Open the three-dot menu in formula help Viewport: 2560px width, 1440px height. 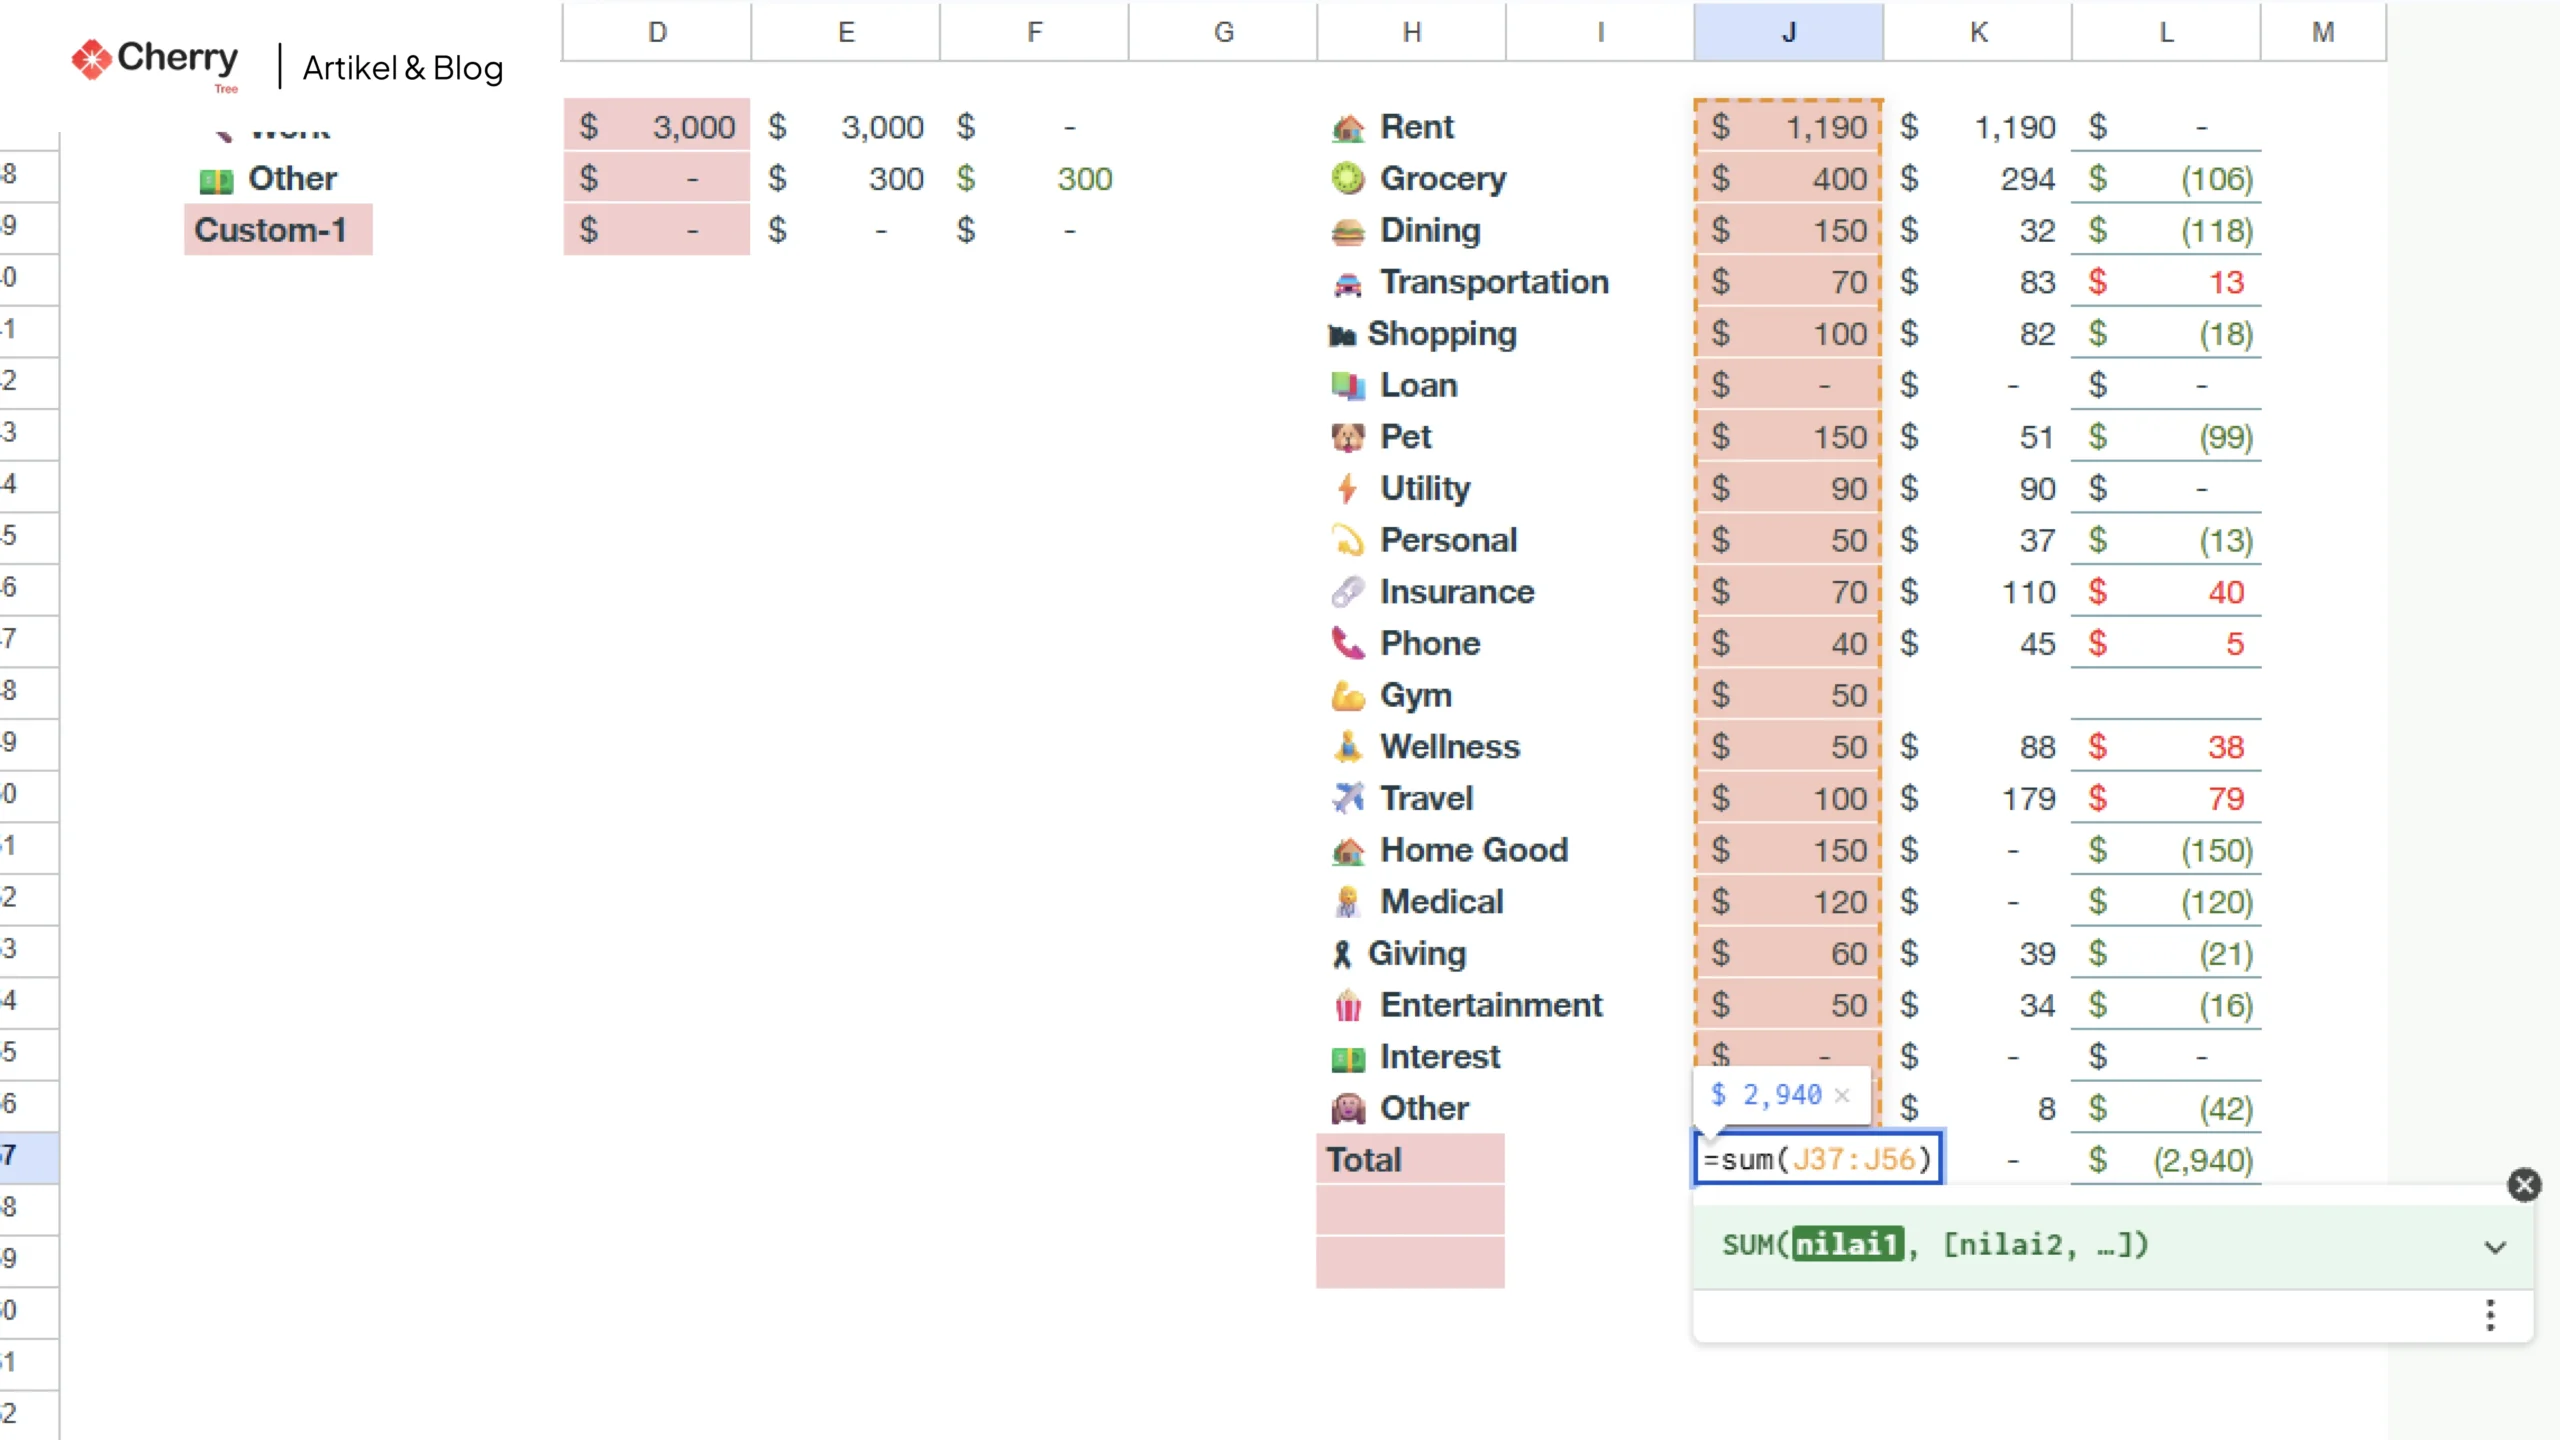[x=2491, y=1316]
